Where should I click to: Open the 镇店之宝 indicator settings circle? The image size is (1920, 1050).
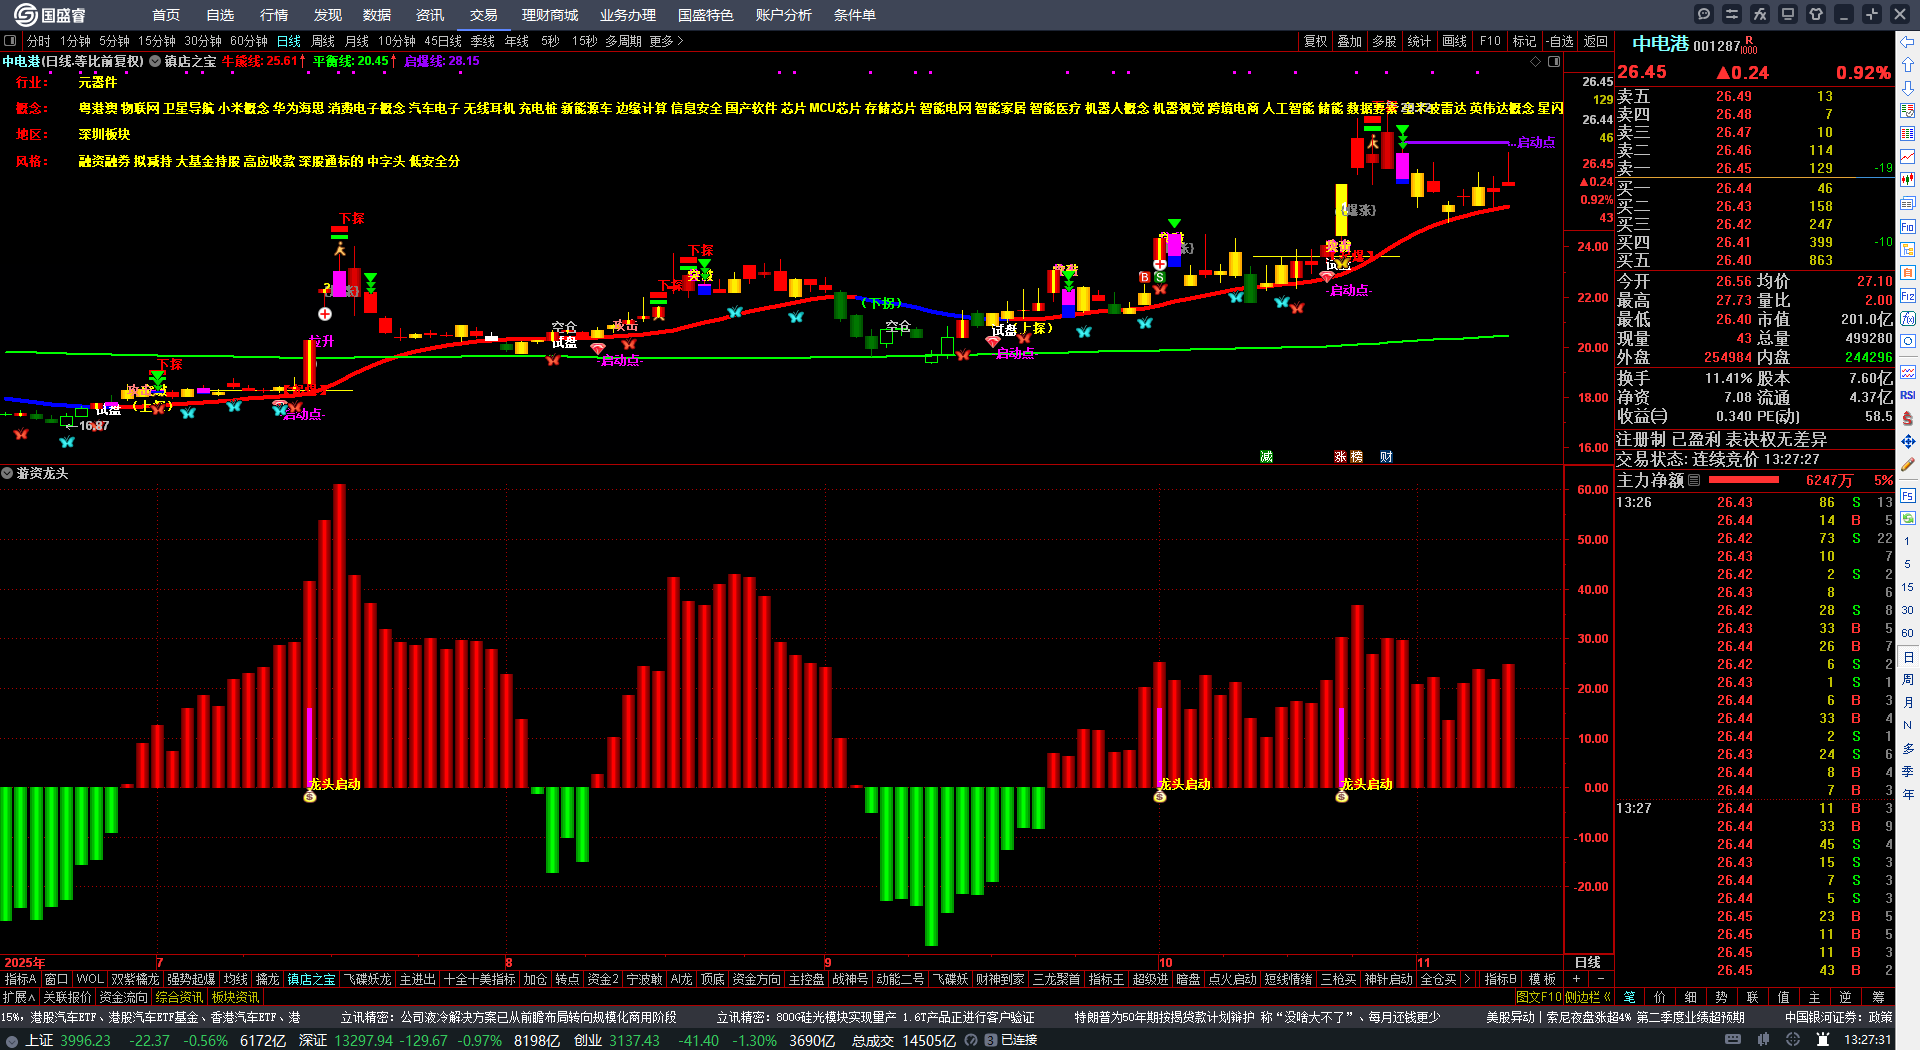pyautogui.click(x=155, y=61)
